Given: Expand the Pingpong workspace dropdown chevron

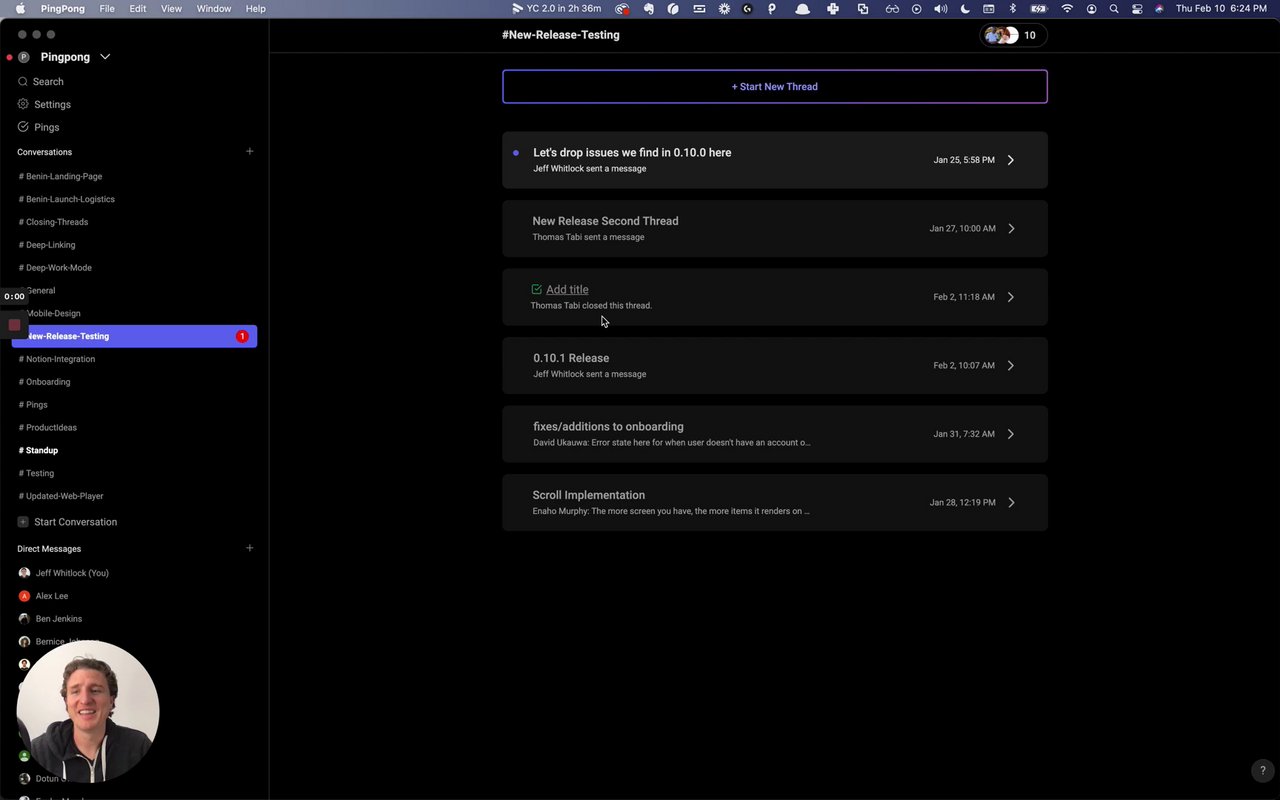Looking at the screenshot, I should click(105, 57).
